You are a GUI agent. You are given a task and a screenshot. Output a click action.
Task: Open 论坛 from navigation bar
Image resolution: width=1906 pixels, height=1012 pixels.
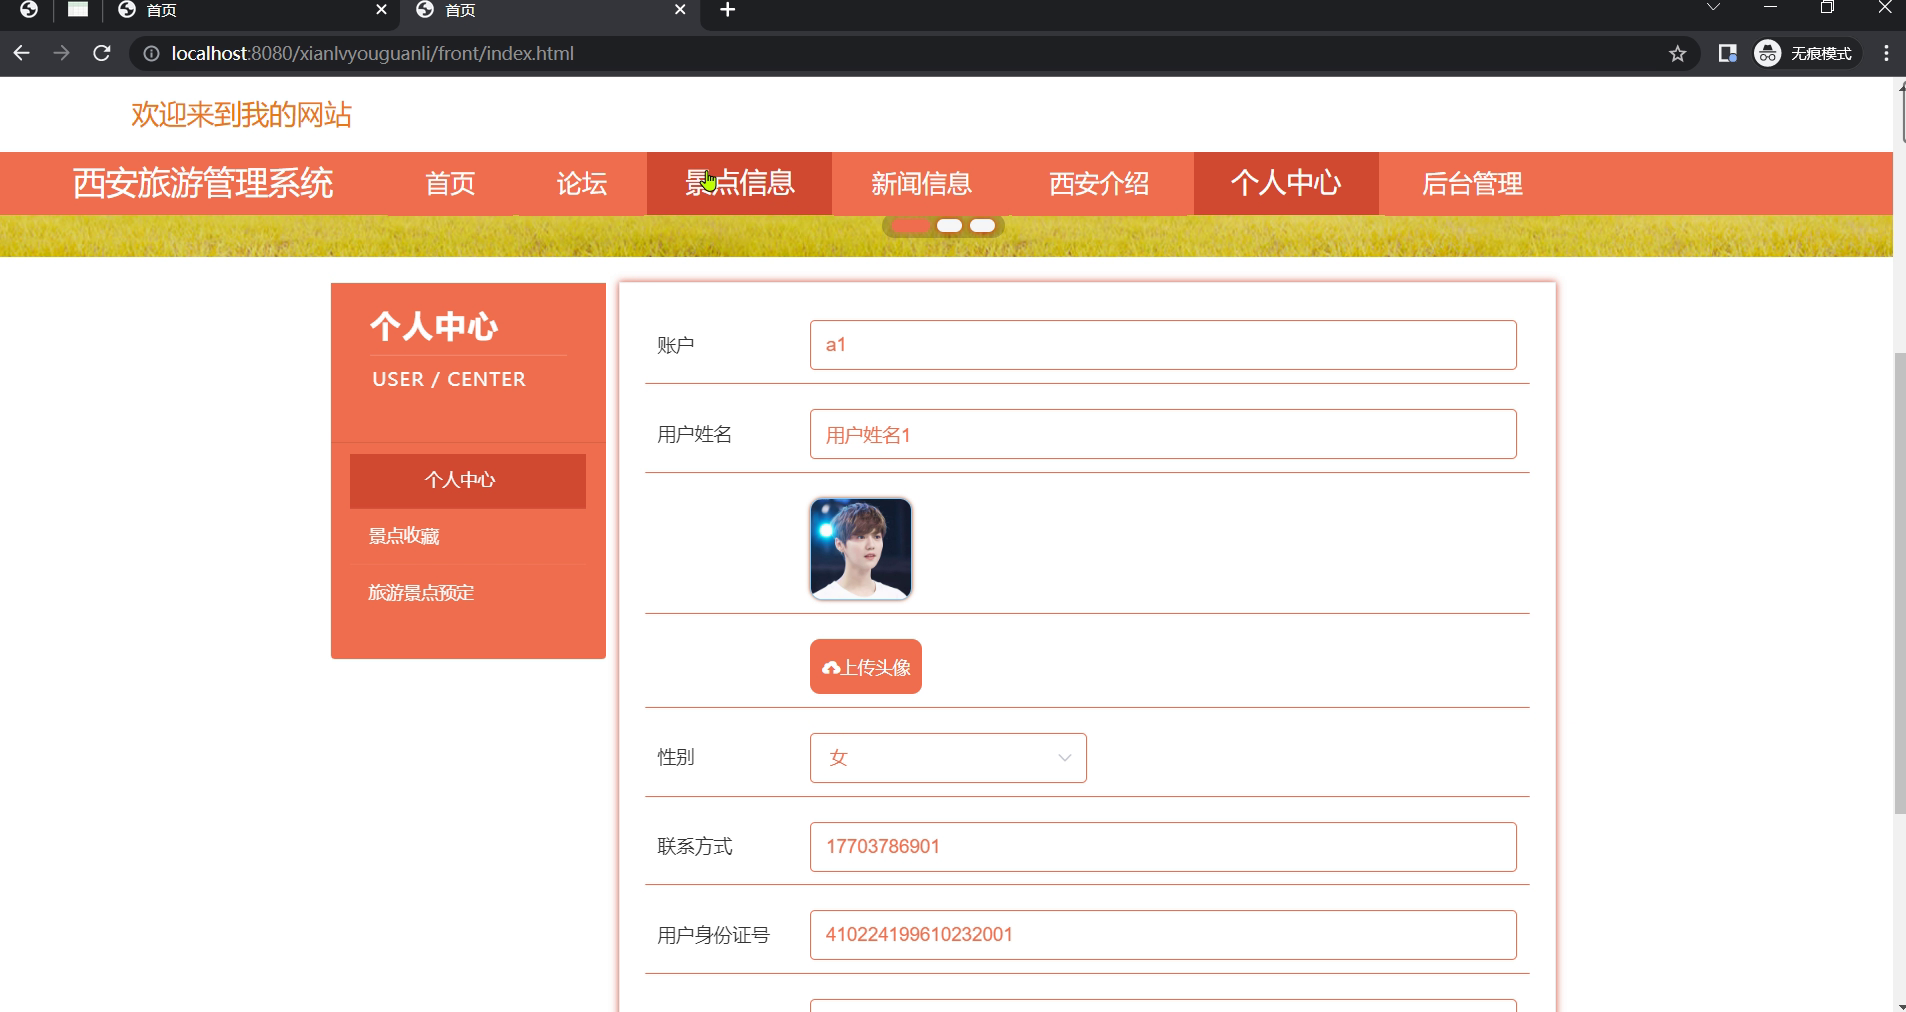582,183
